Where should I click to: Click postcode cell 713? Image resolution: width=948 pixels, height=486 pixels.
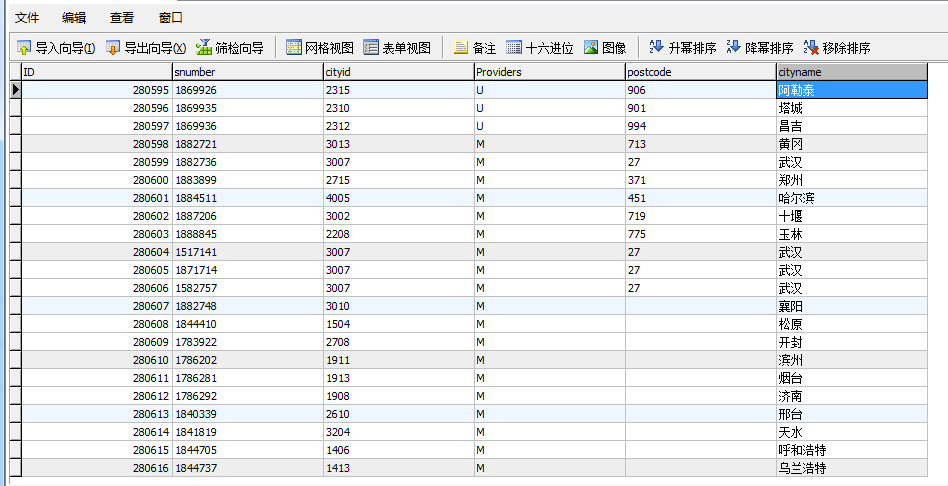click(701, 144)
